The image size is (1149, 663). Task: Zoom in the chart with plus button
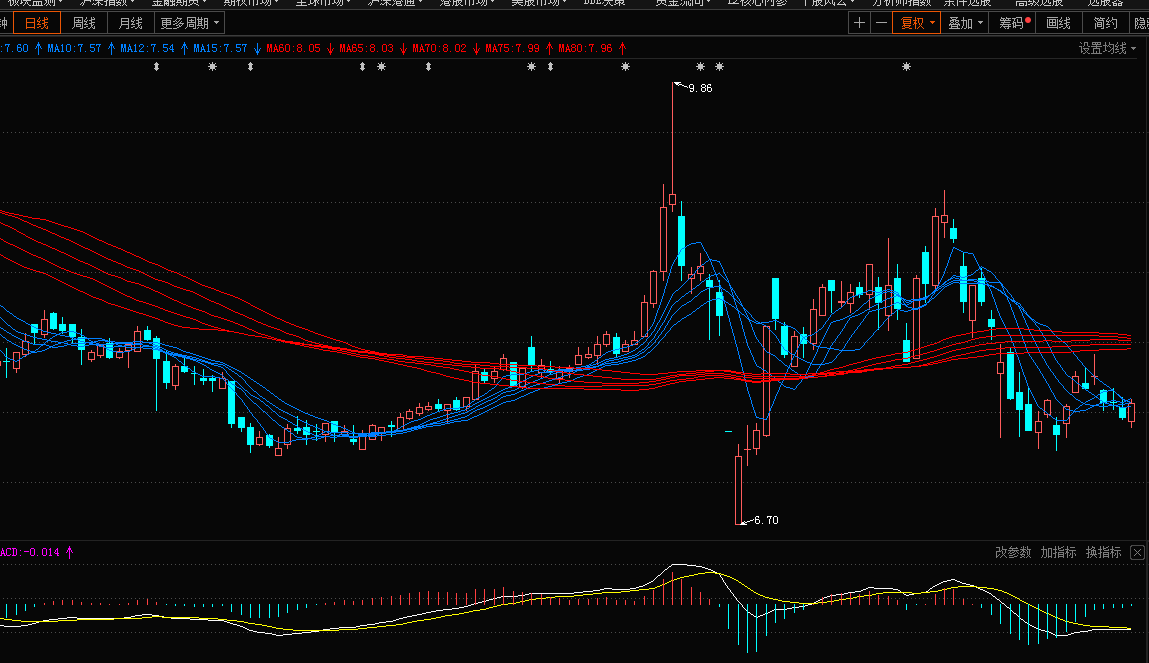click(859, 23)
